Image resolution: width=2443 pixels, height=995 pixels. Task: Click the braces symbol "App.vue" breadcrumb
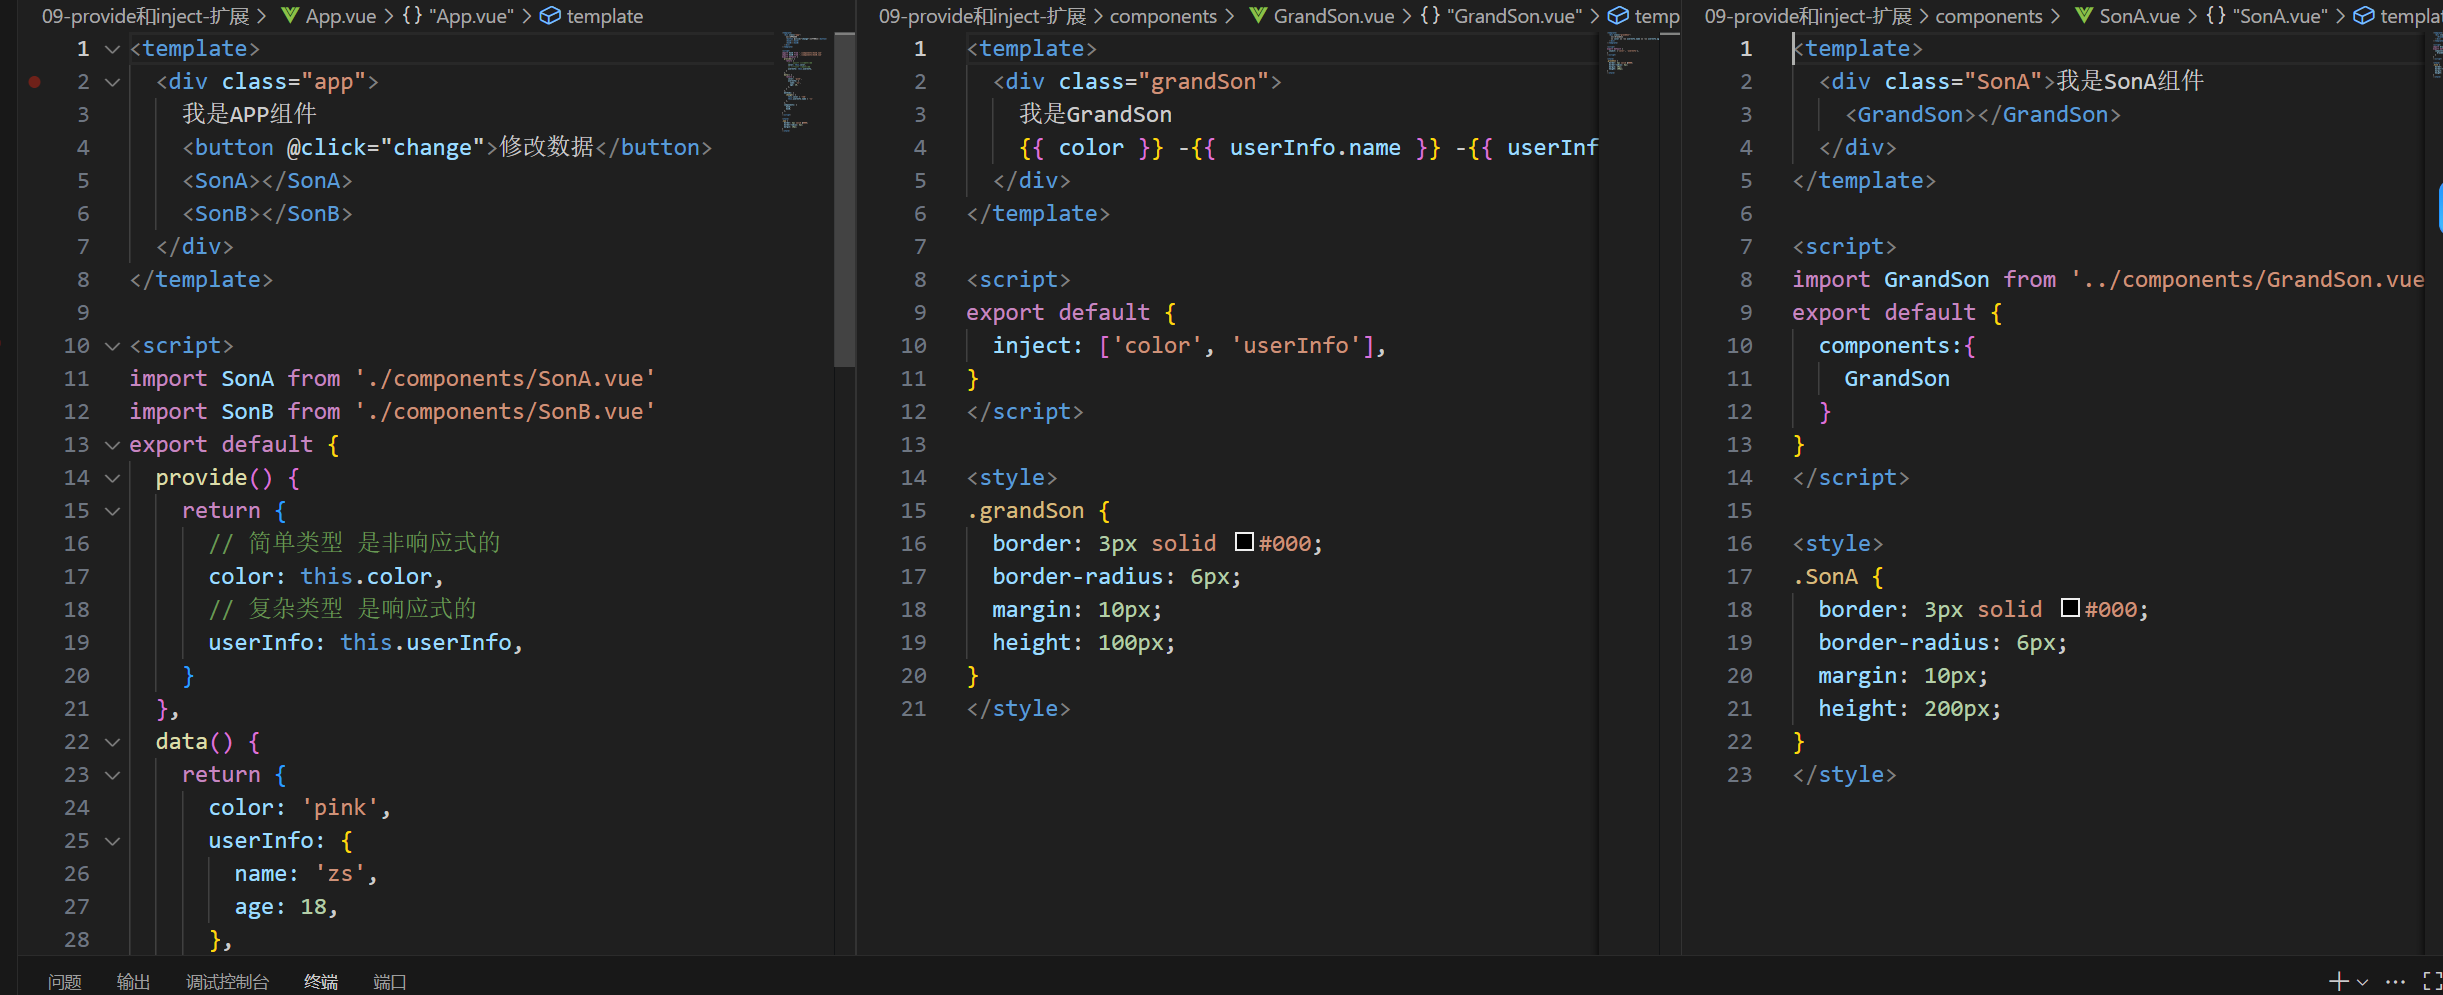[458, 16]
